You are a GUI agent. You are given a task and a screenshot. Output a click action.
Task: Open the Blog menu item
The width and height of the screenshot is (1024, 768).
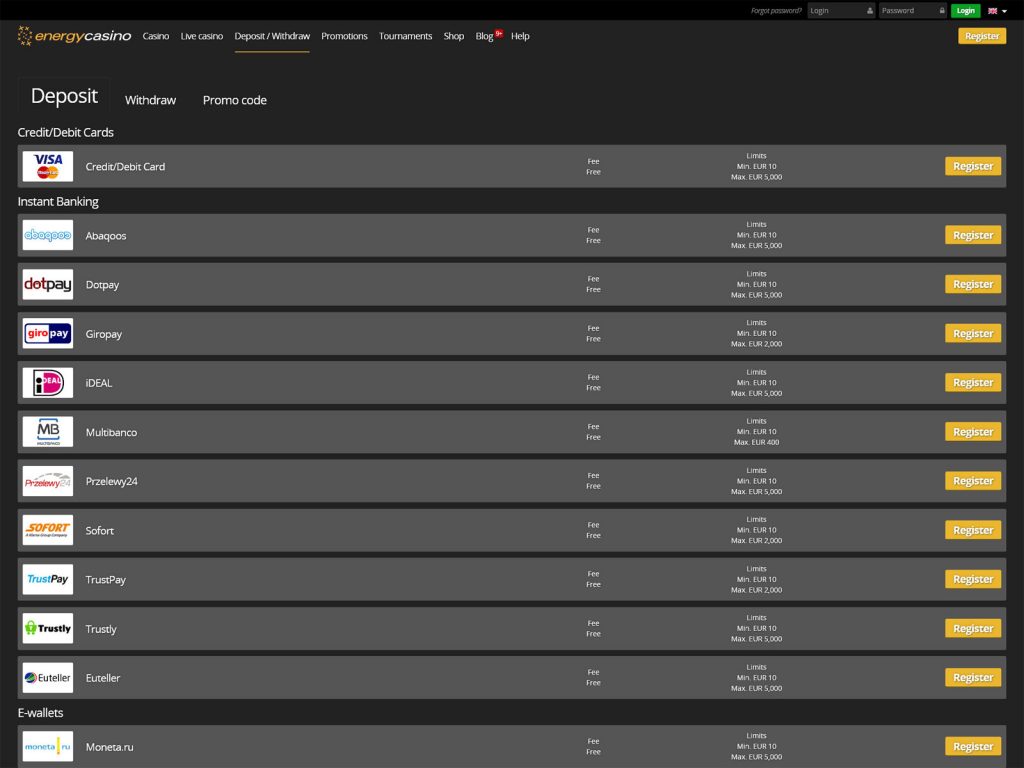coord(484,36)
